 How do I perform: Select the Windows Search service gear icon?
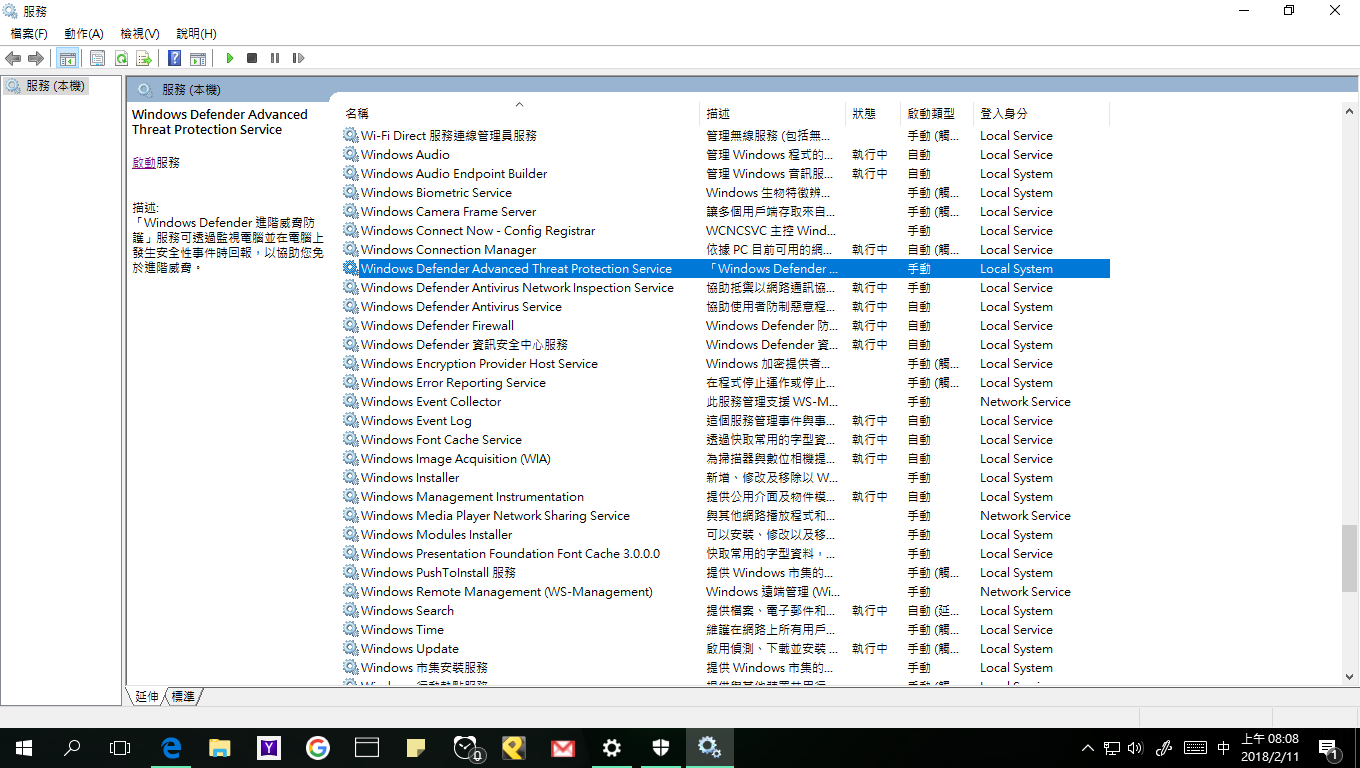point(350,610)
